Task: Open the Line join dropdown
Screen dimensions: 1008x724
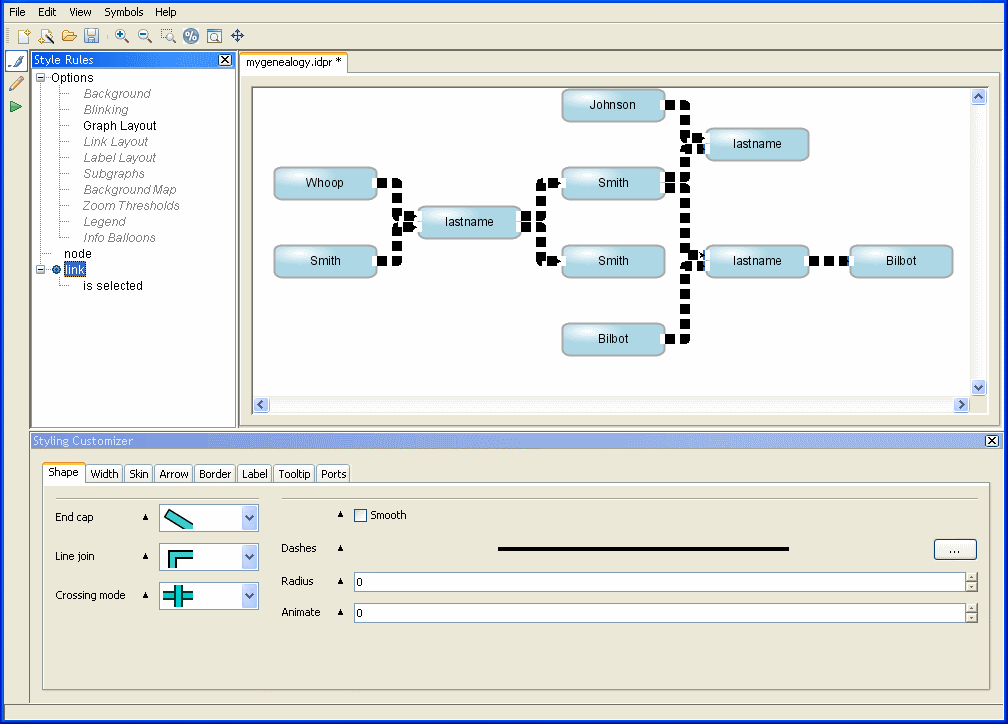Action: coord(250,557)
